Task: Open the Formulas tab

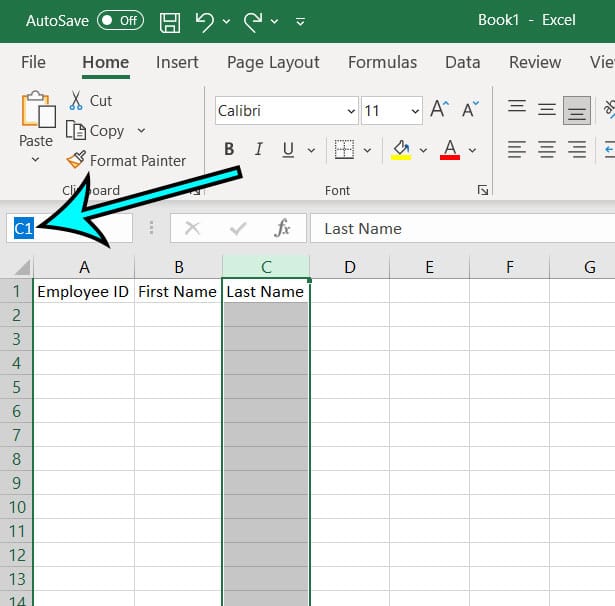Action: (382, 62)
